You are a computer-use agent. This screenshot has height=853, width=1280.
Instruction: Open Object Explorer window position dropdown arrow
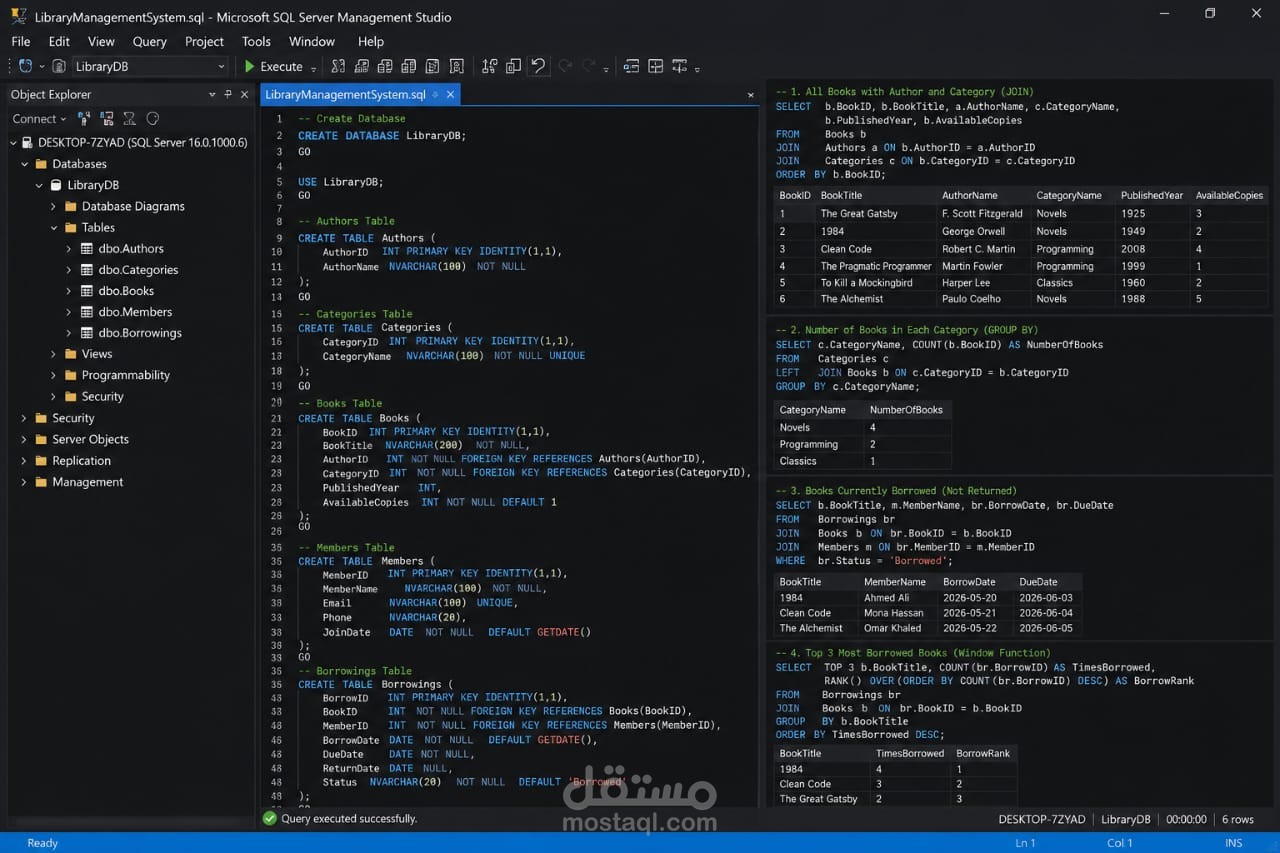click(x=212, y=94)
